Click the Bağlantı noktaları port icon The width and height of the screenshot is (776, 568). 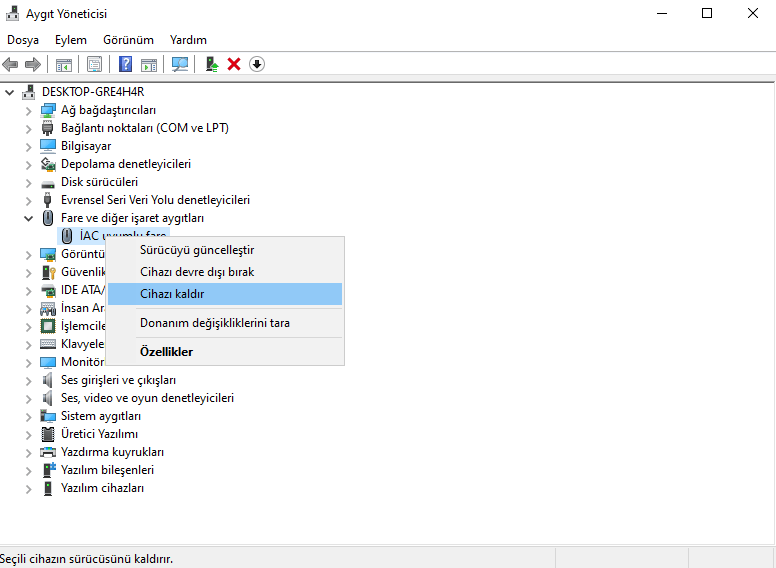tap(48, 128)
